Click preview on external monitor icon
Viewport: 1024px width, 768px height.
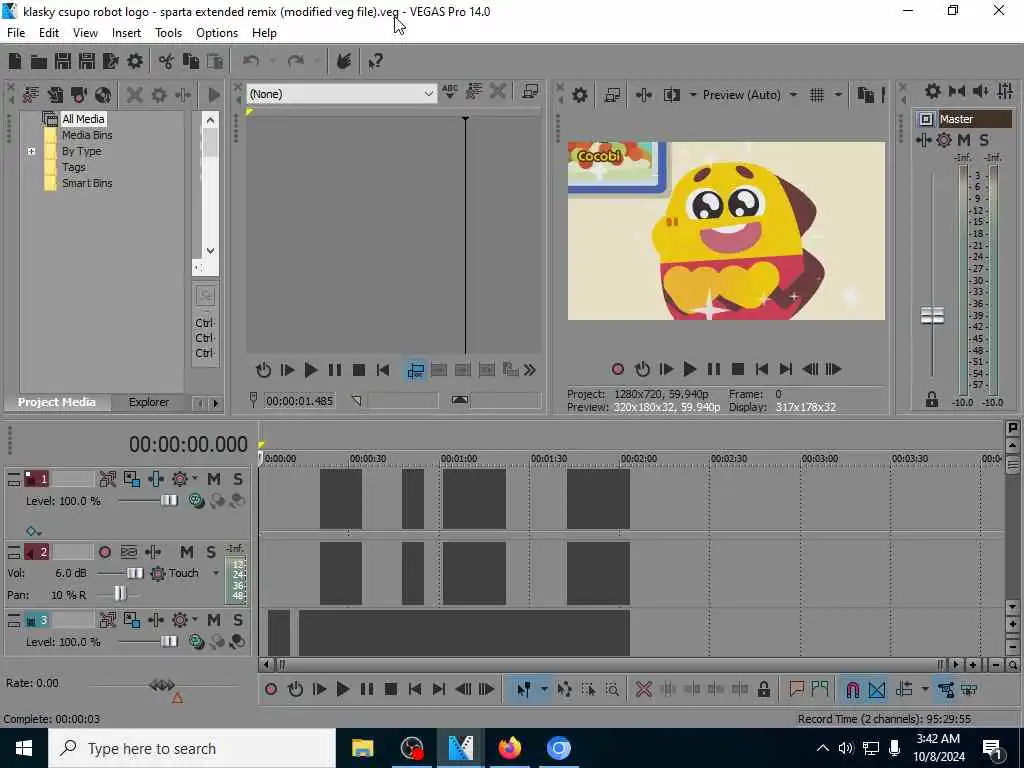coord(612,95)
